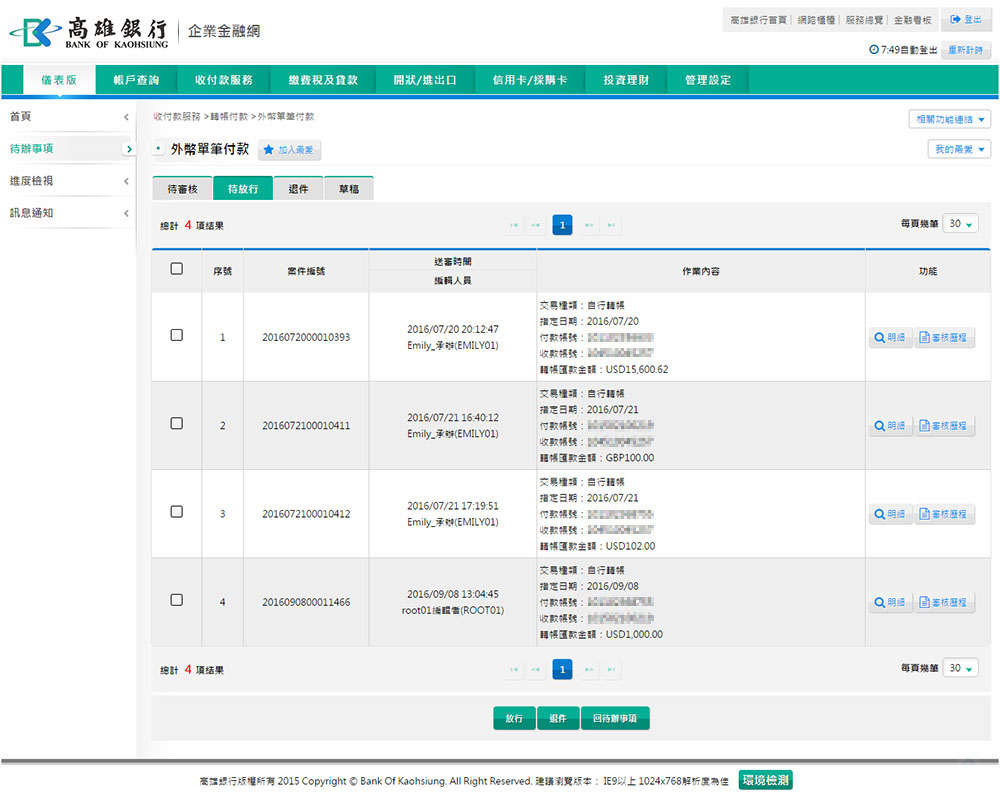Open 明細 magnifier for case 2016072100010411
This screenshot has height=802, width=1000.
click(x=889, y=426)
